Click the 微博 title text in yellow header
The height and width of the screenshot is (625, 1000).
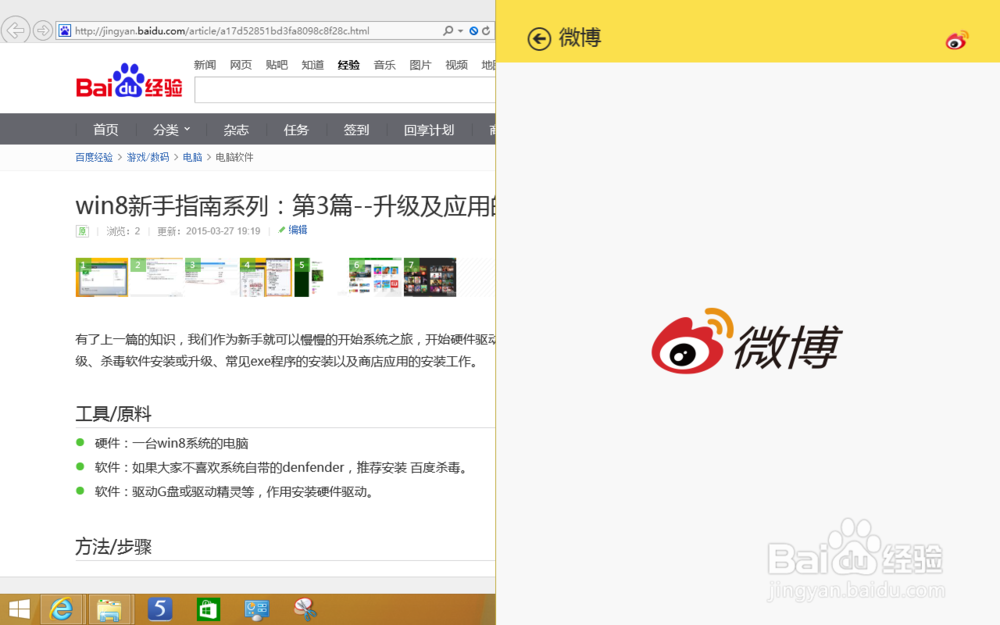580,38
